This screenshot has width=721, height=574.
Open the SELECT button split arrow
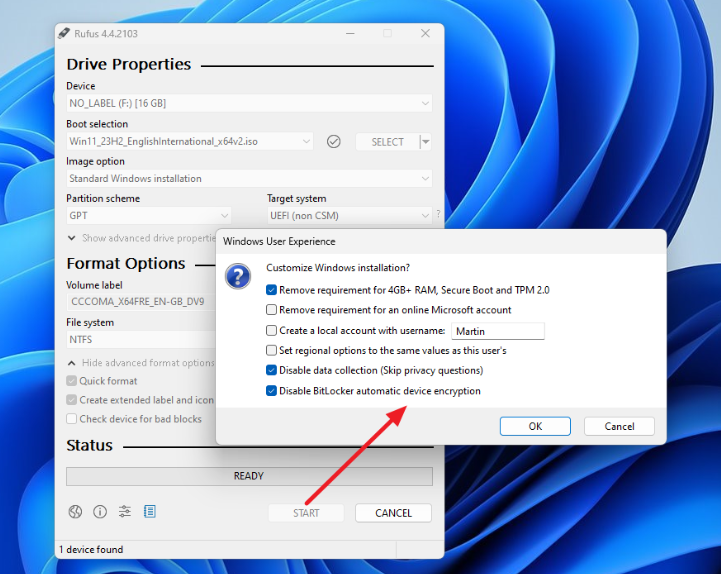426,142
